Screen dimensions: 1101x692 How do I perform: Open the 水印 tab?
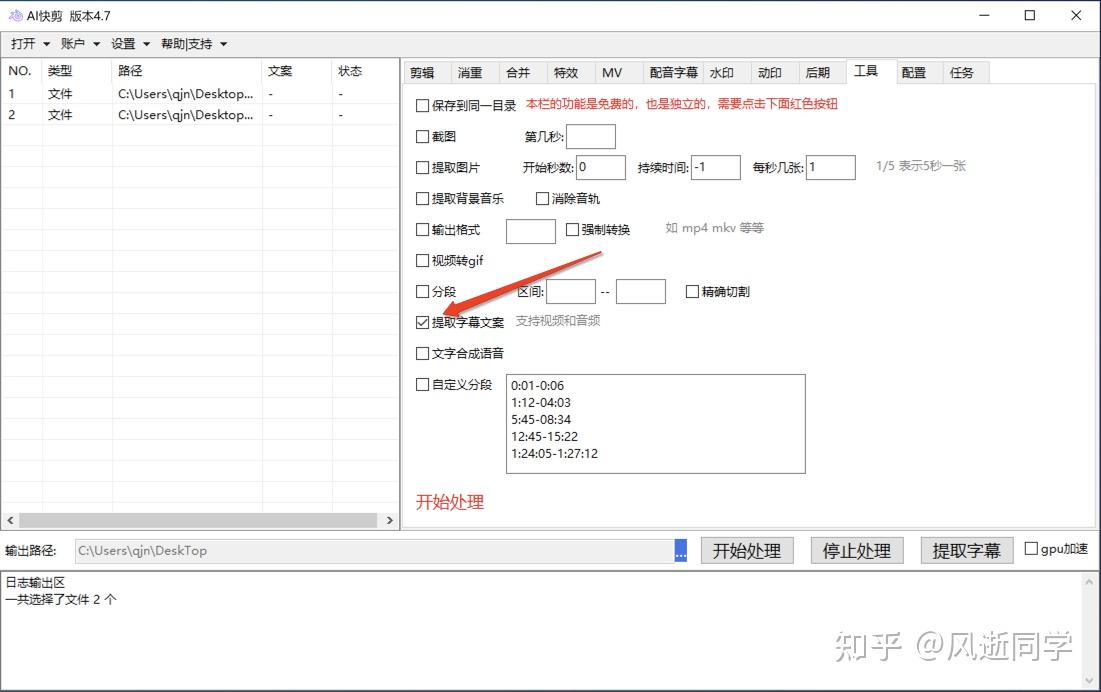pos(724,71)
